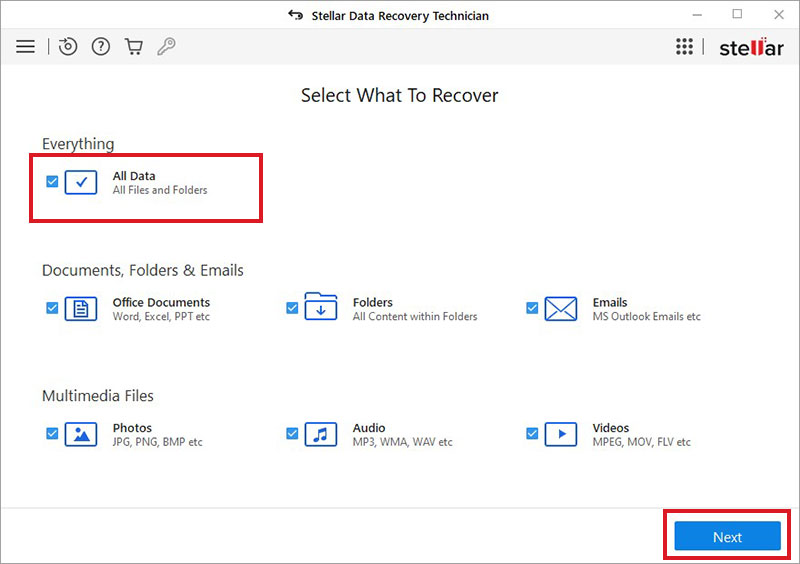The image size is (800, 564).
Task: Click the 'Photos' label text
Action: coord(132,428)
